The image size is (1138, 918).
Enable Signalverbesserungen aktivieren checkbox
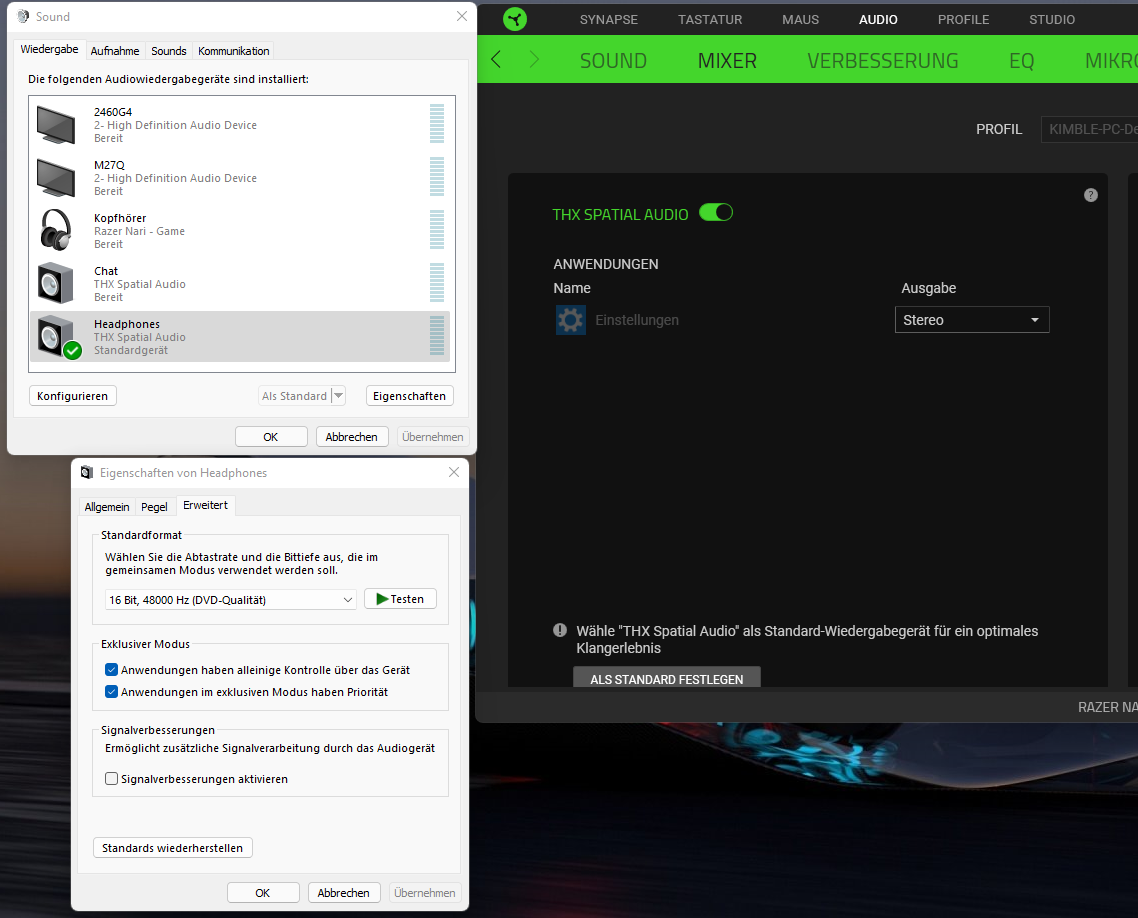111,779
